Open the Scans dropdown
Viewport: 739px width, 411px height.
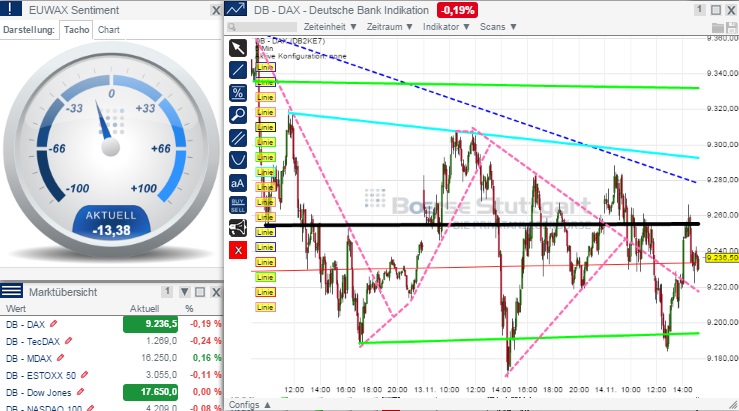coord(498,27)
